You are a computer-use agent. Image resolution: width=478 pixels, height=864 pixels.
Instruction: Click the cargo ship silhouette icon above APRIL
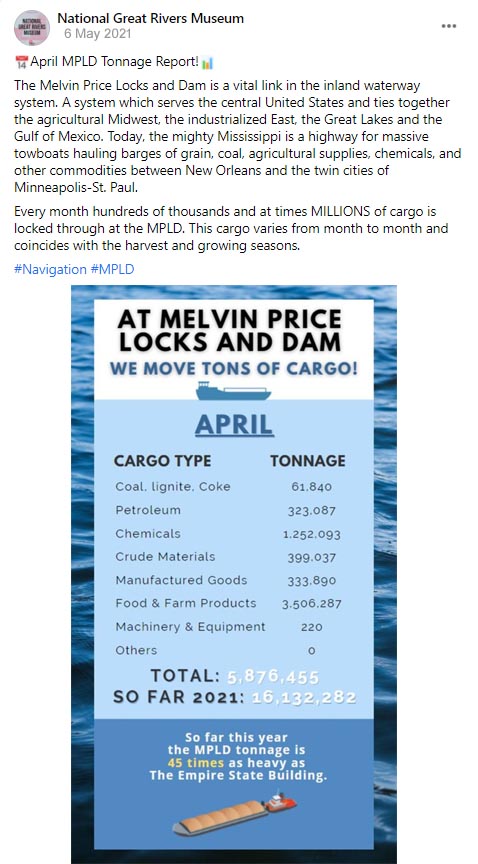(233, 391)
